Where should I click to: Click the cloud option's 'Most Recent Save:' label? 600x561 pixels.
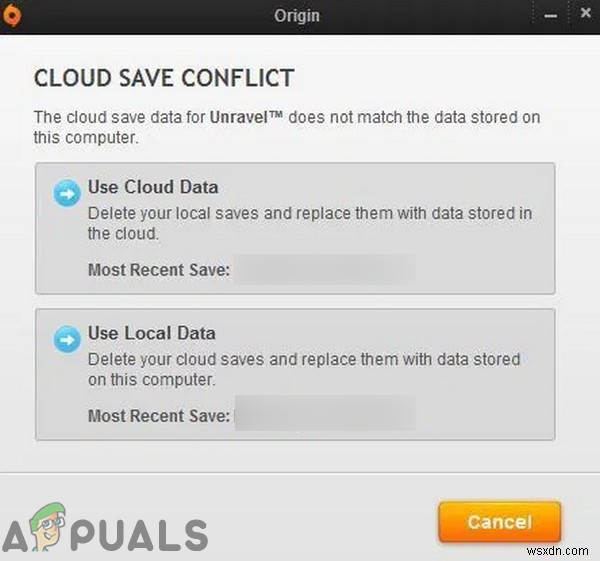coord(158,269)
